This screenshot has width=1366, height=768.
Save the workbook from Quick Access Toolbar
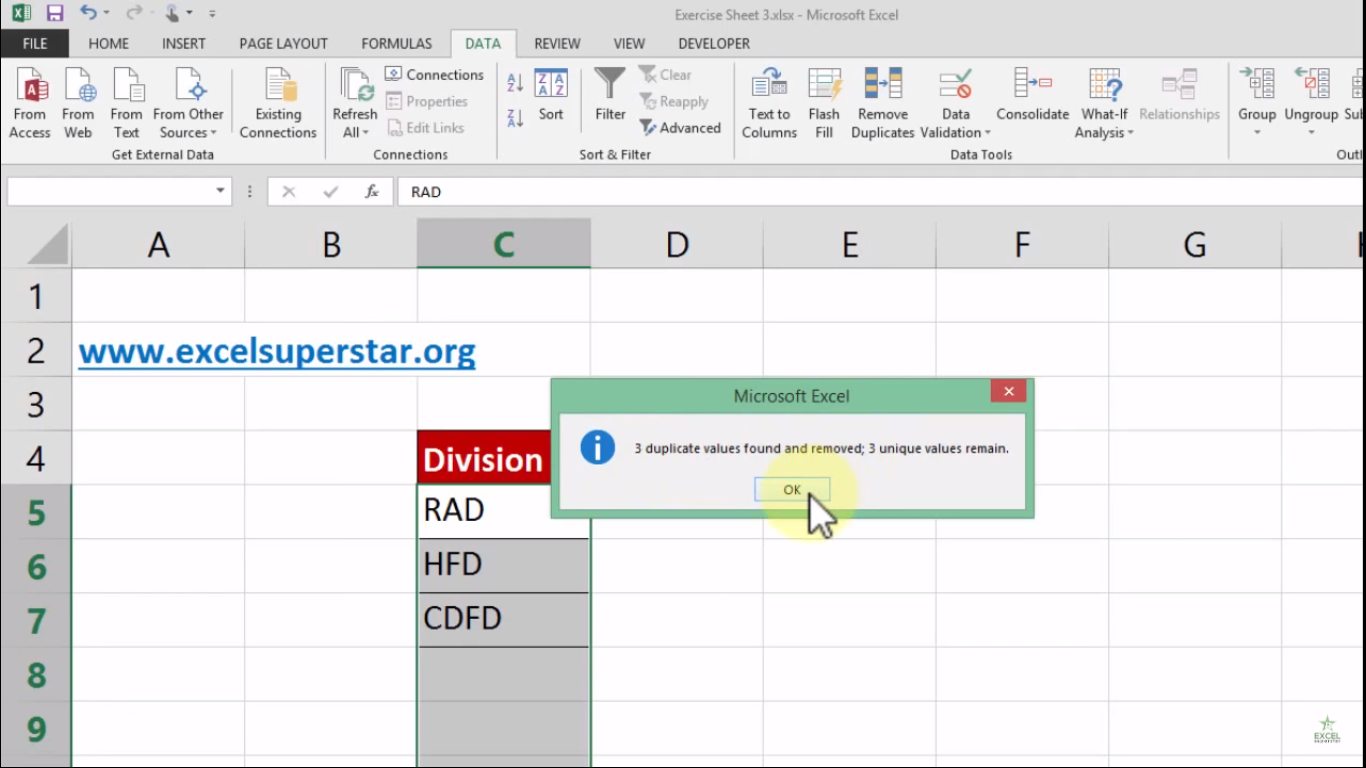[x=55, y=14]
